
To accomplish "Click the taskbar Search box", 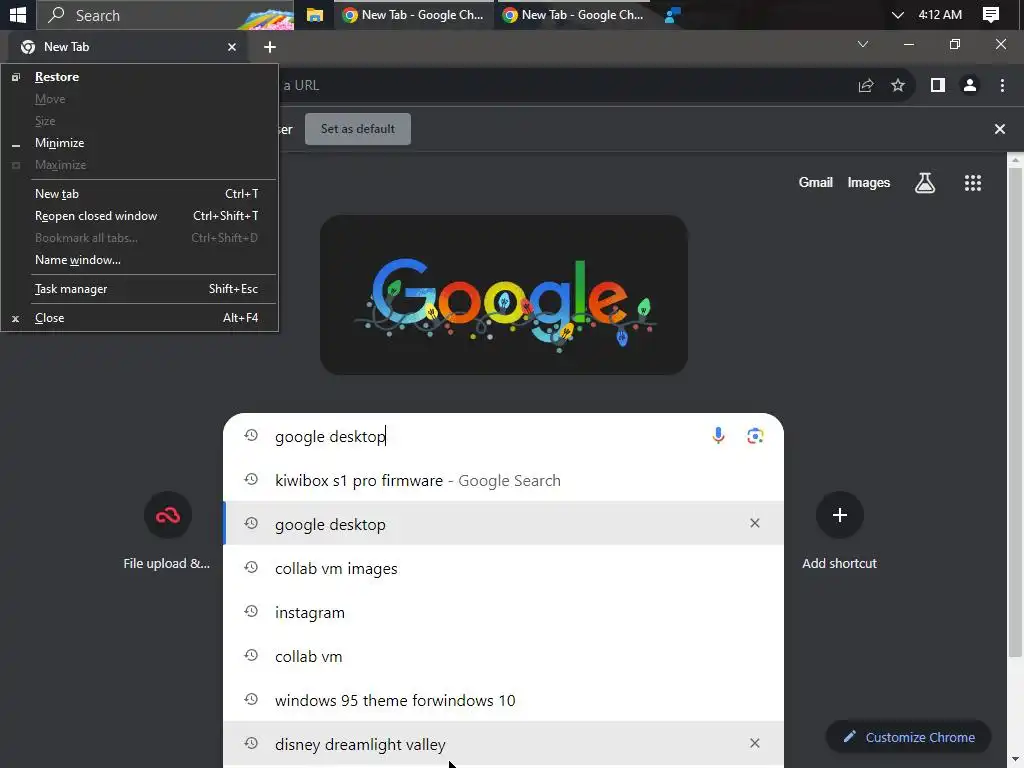I will 165,14.
